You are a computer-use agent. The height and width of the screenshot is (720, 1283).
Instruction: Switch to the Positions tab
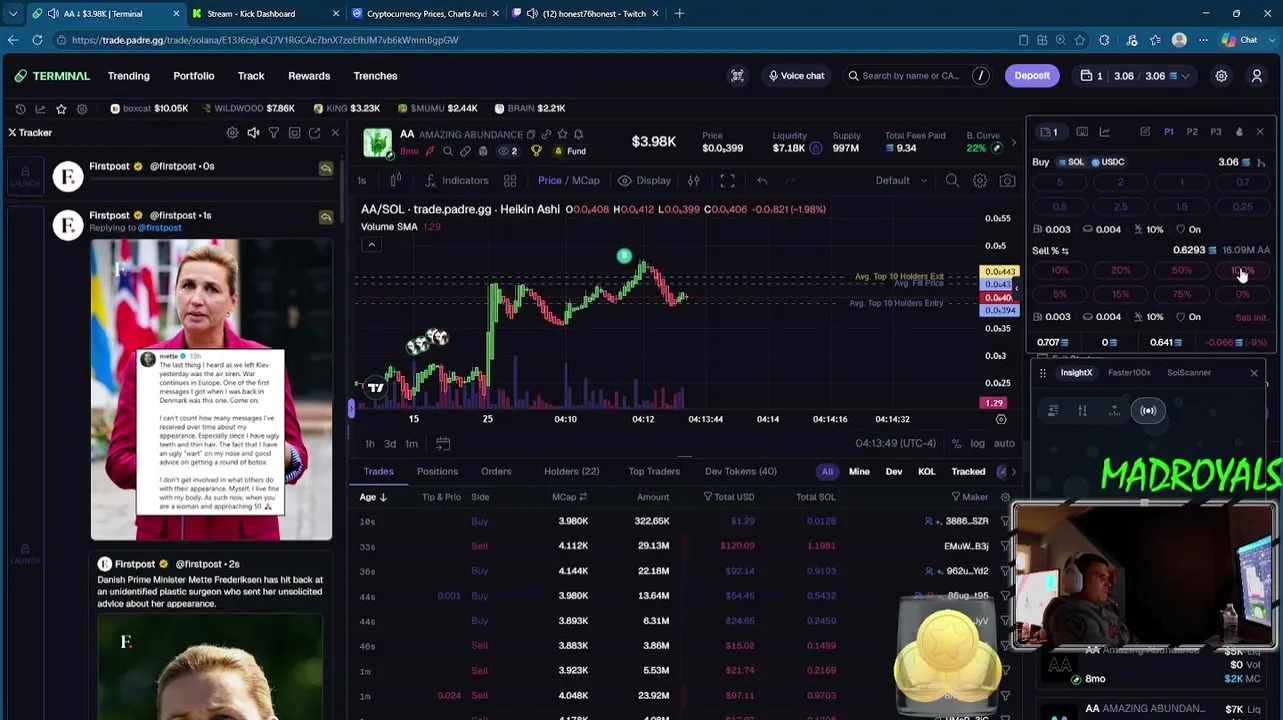coord(437,471)
